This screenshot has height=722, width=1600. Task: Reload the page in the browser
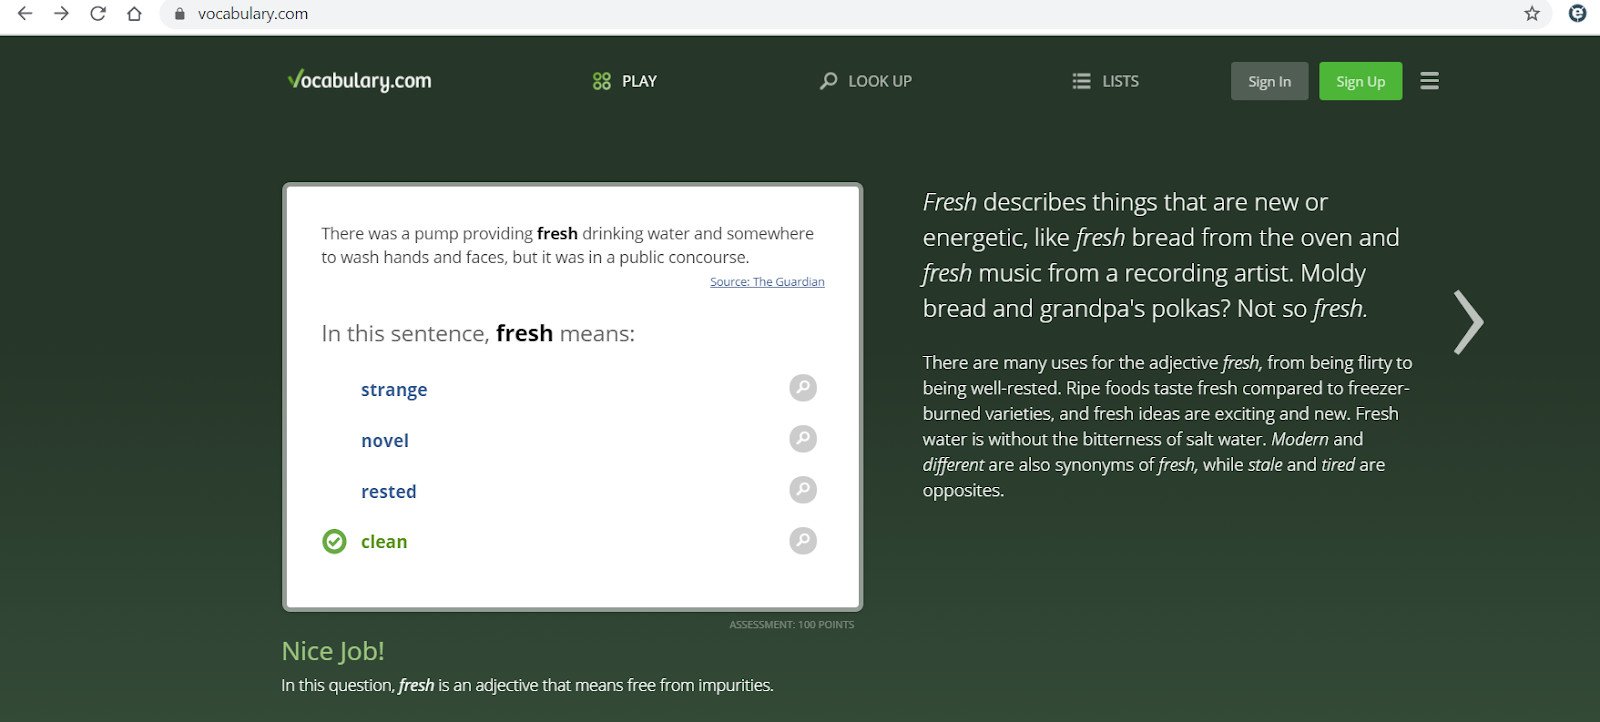click(98, 14)
